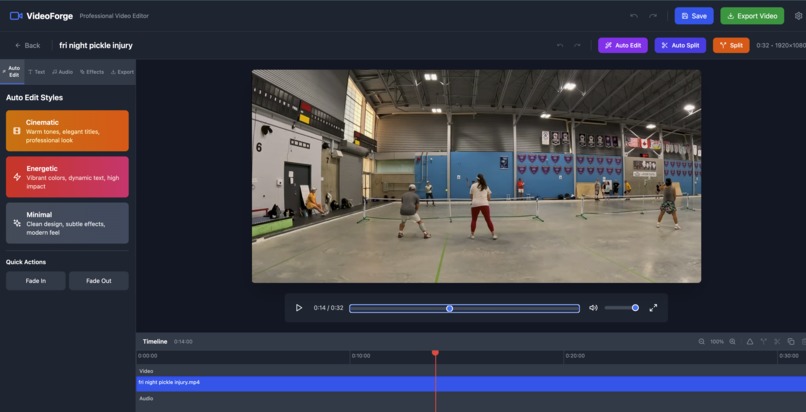Add a Fade In quick action
This screenshot has height=412, width=806.
[36, 281]
